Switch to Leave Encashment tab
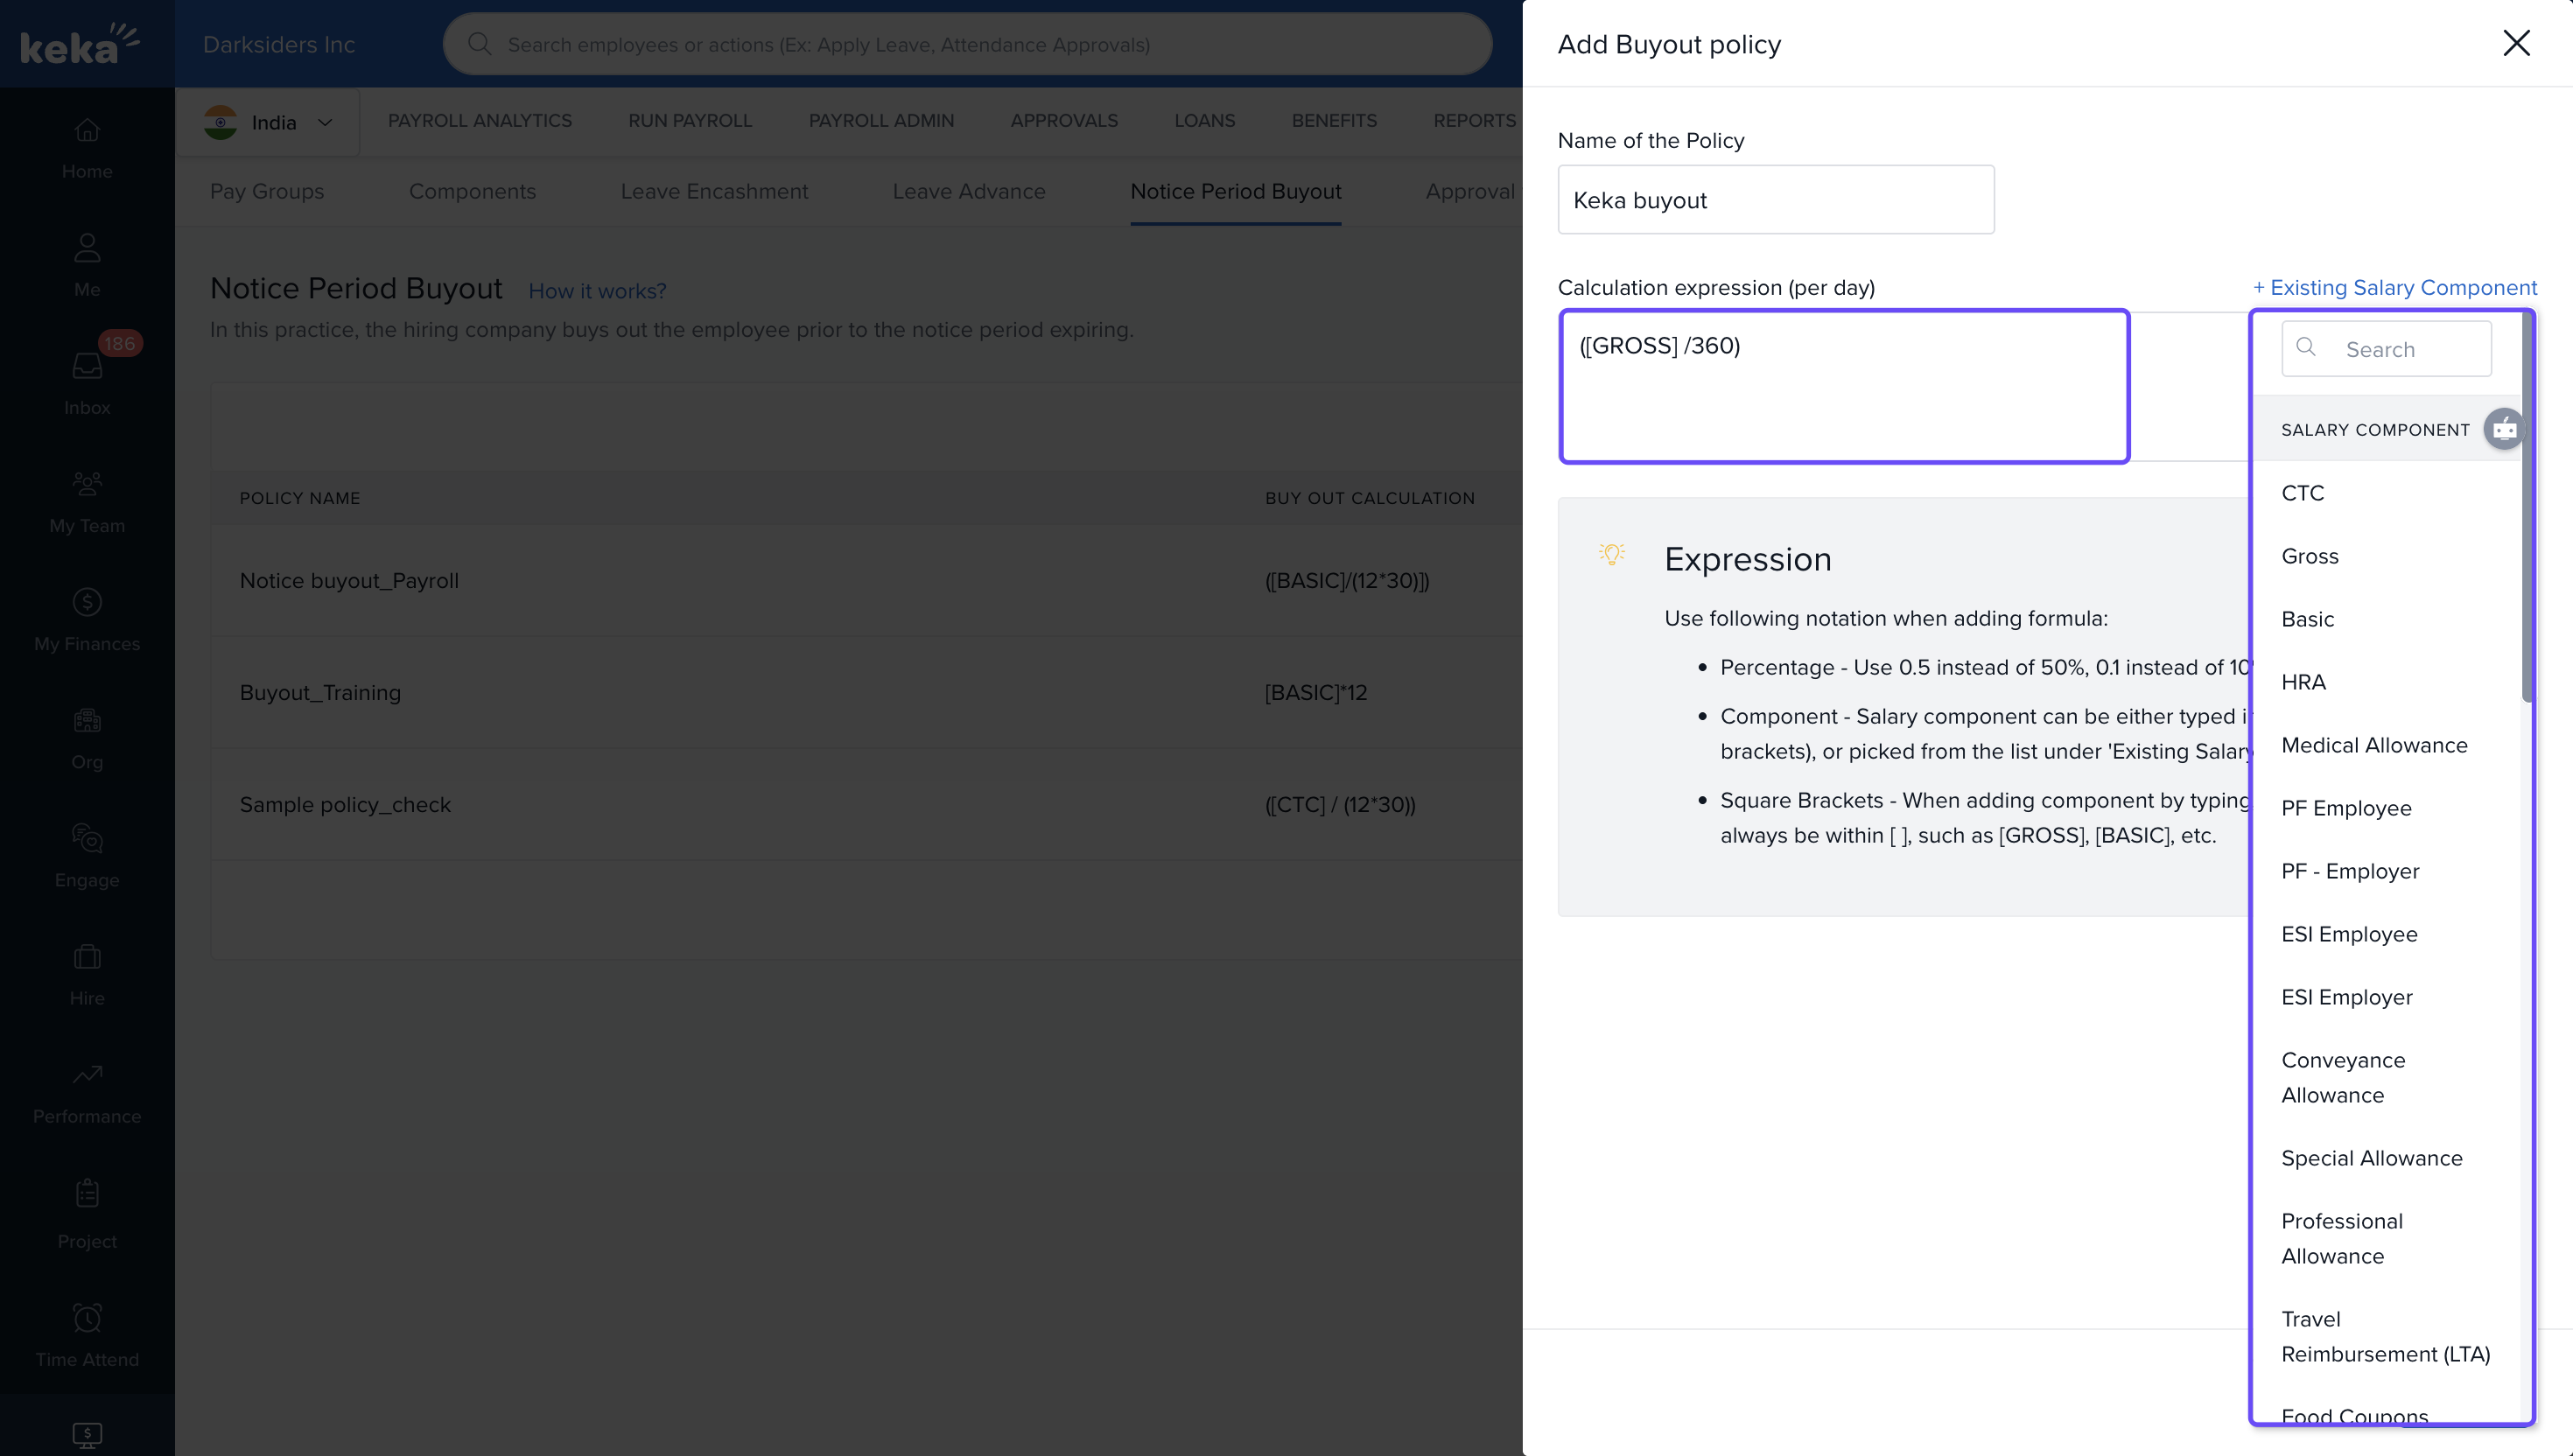The image size is (2573, 1456). (713, 191)
